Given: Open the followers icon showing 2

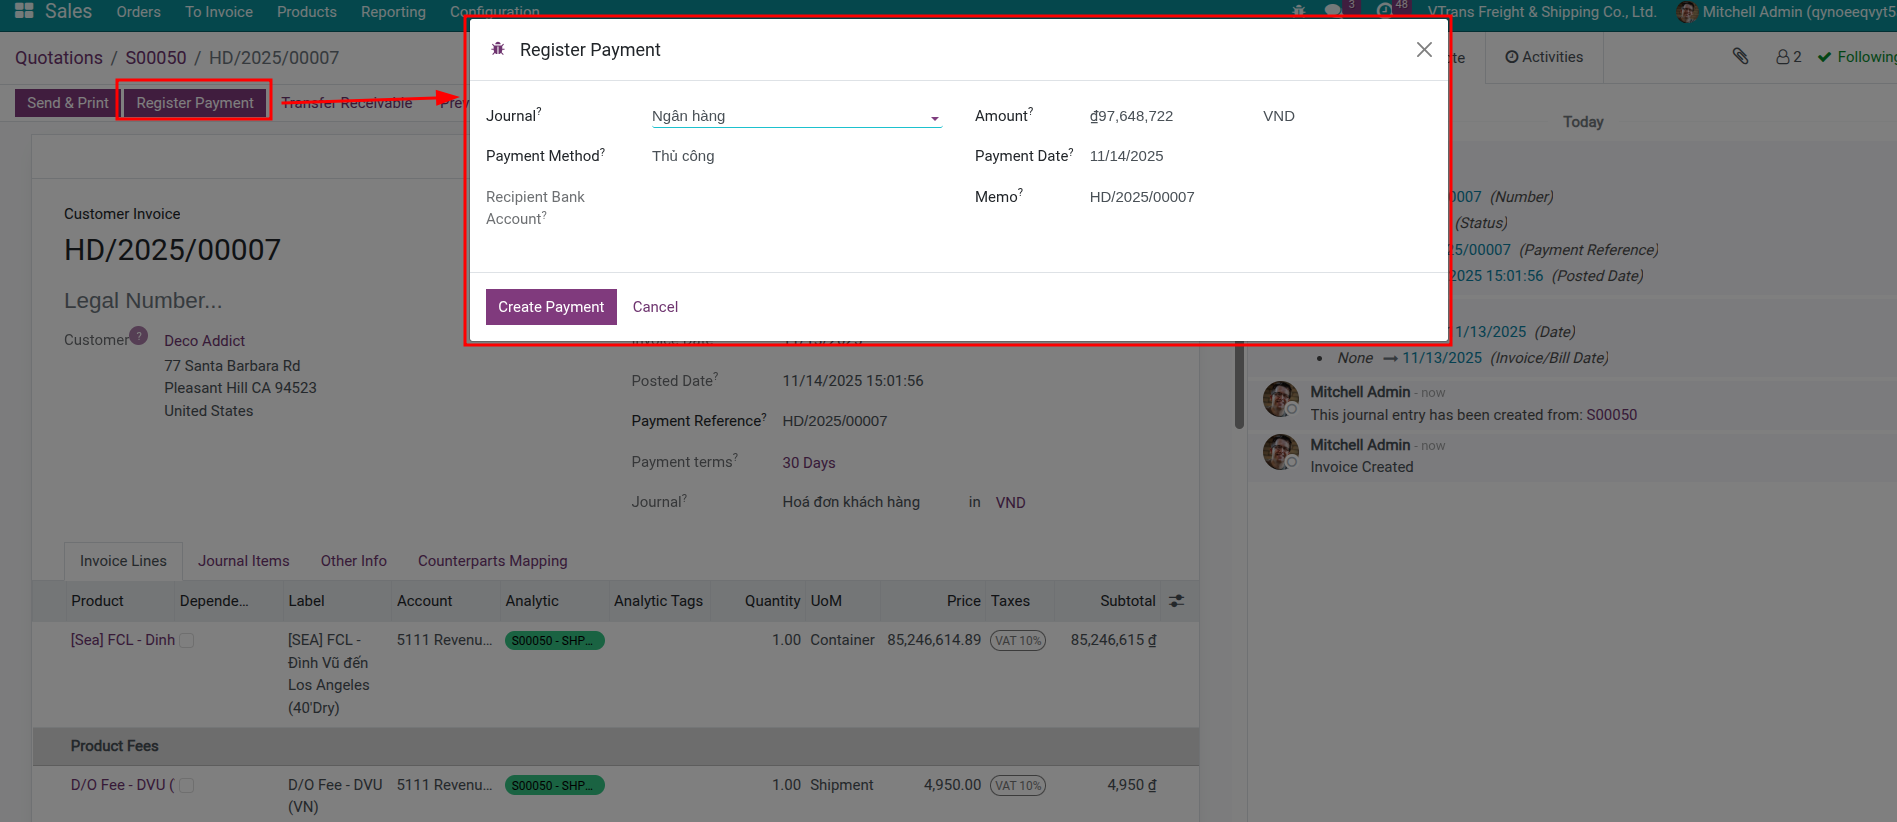Looking at the screenshot, I should pos(1788,57).
